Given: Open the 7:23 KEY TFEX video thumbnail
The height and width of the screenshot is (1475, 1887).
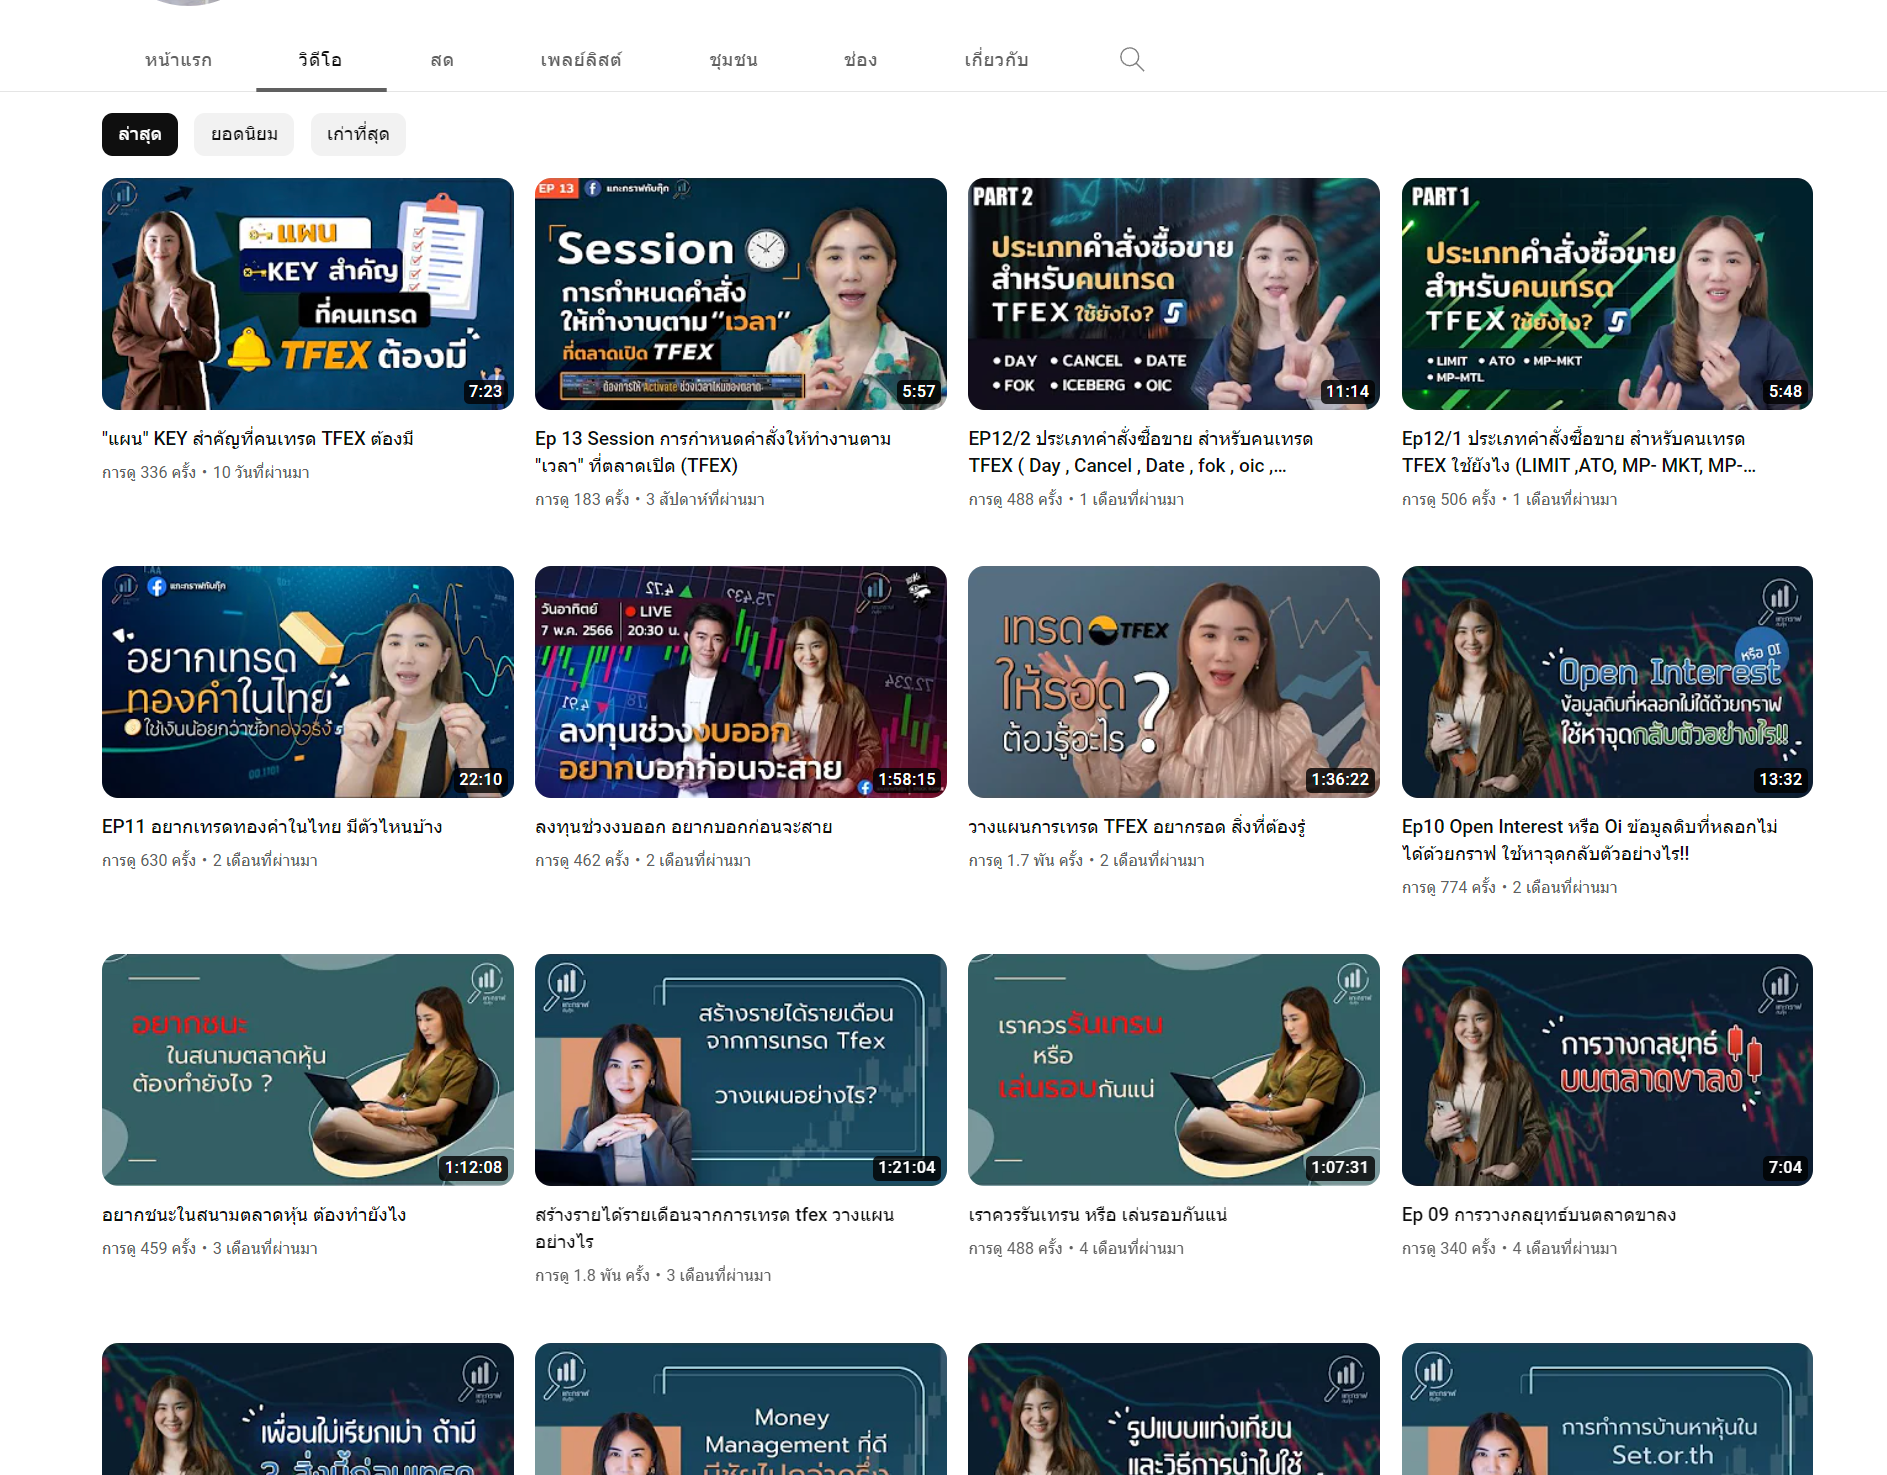Looking at the screenshot, I should coord(308,294).
